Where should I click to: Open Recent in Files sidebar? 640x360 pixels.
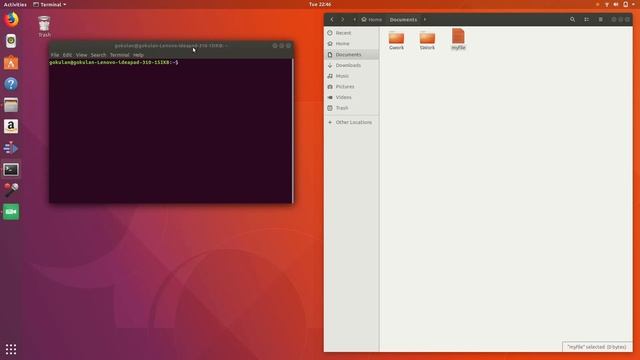click(x=351, y=33)
